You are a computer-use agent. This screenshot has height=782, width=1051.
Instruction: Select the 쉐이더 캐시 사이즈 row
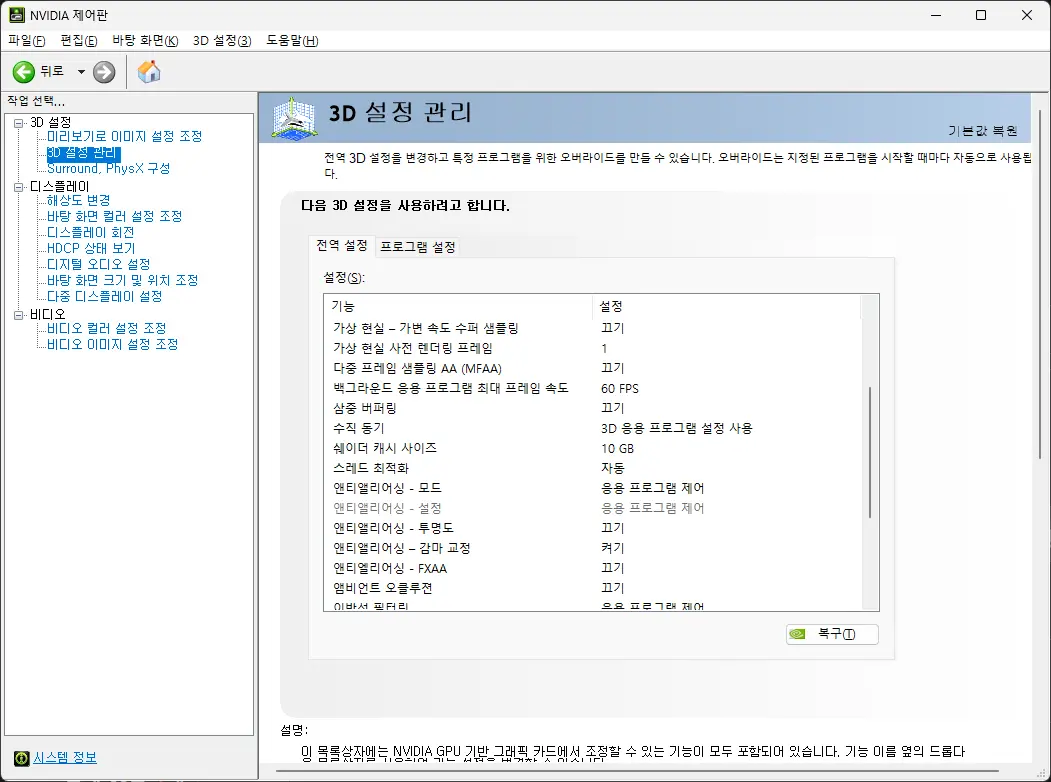click(x=593, y=448)
